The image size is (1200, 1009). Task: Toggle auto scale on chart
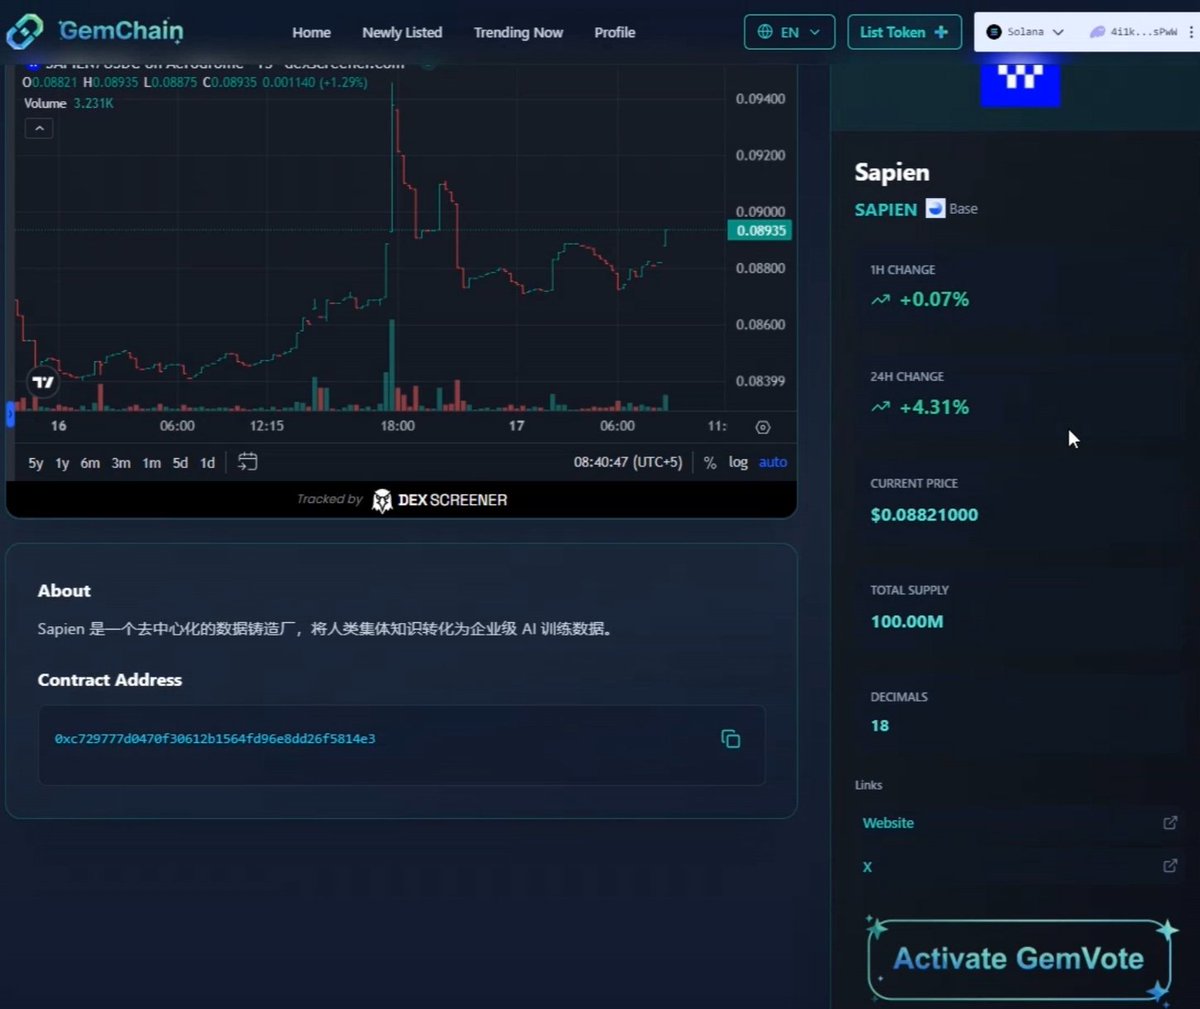[773, 462]
